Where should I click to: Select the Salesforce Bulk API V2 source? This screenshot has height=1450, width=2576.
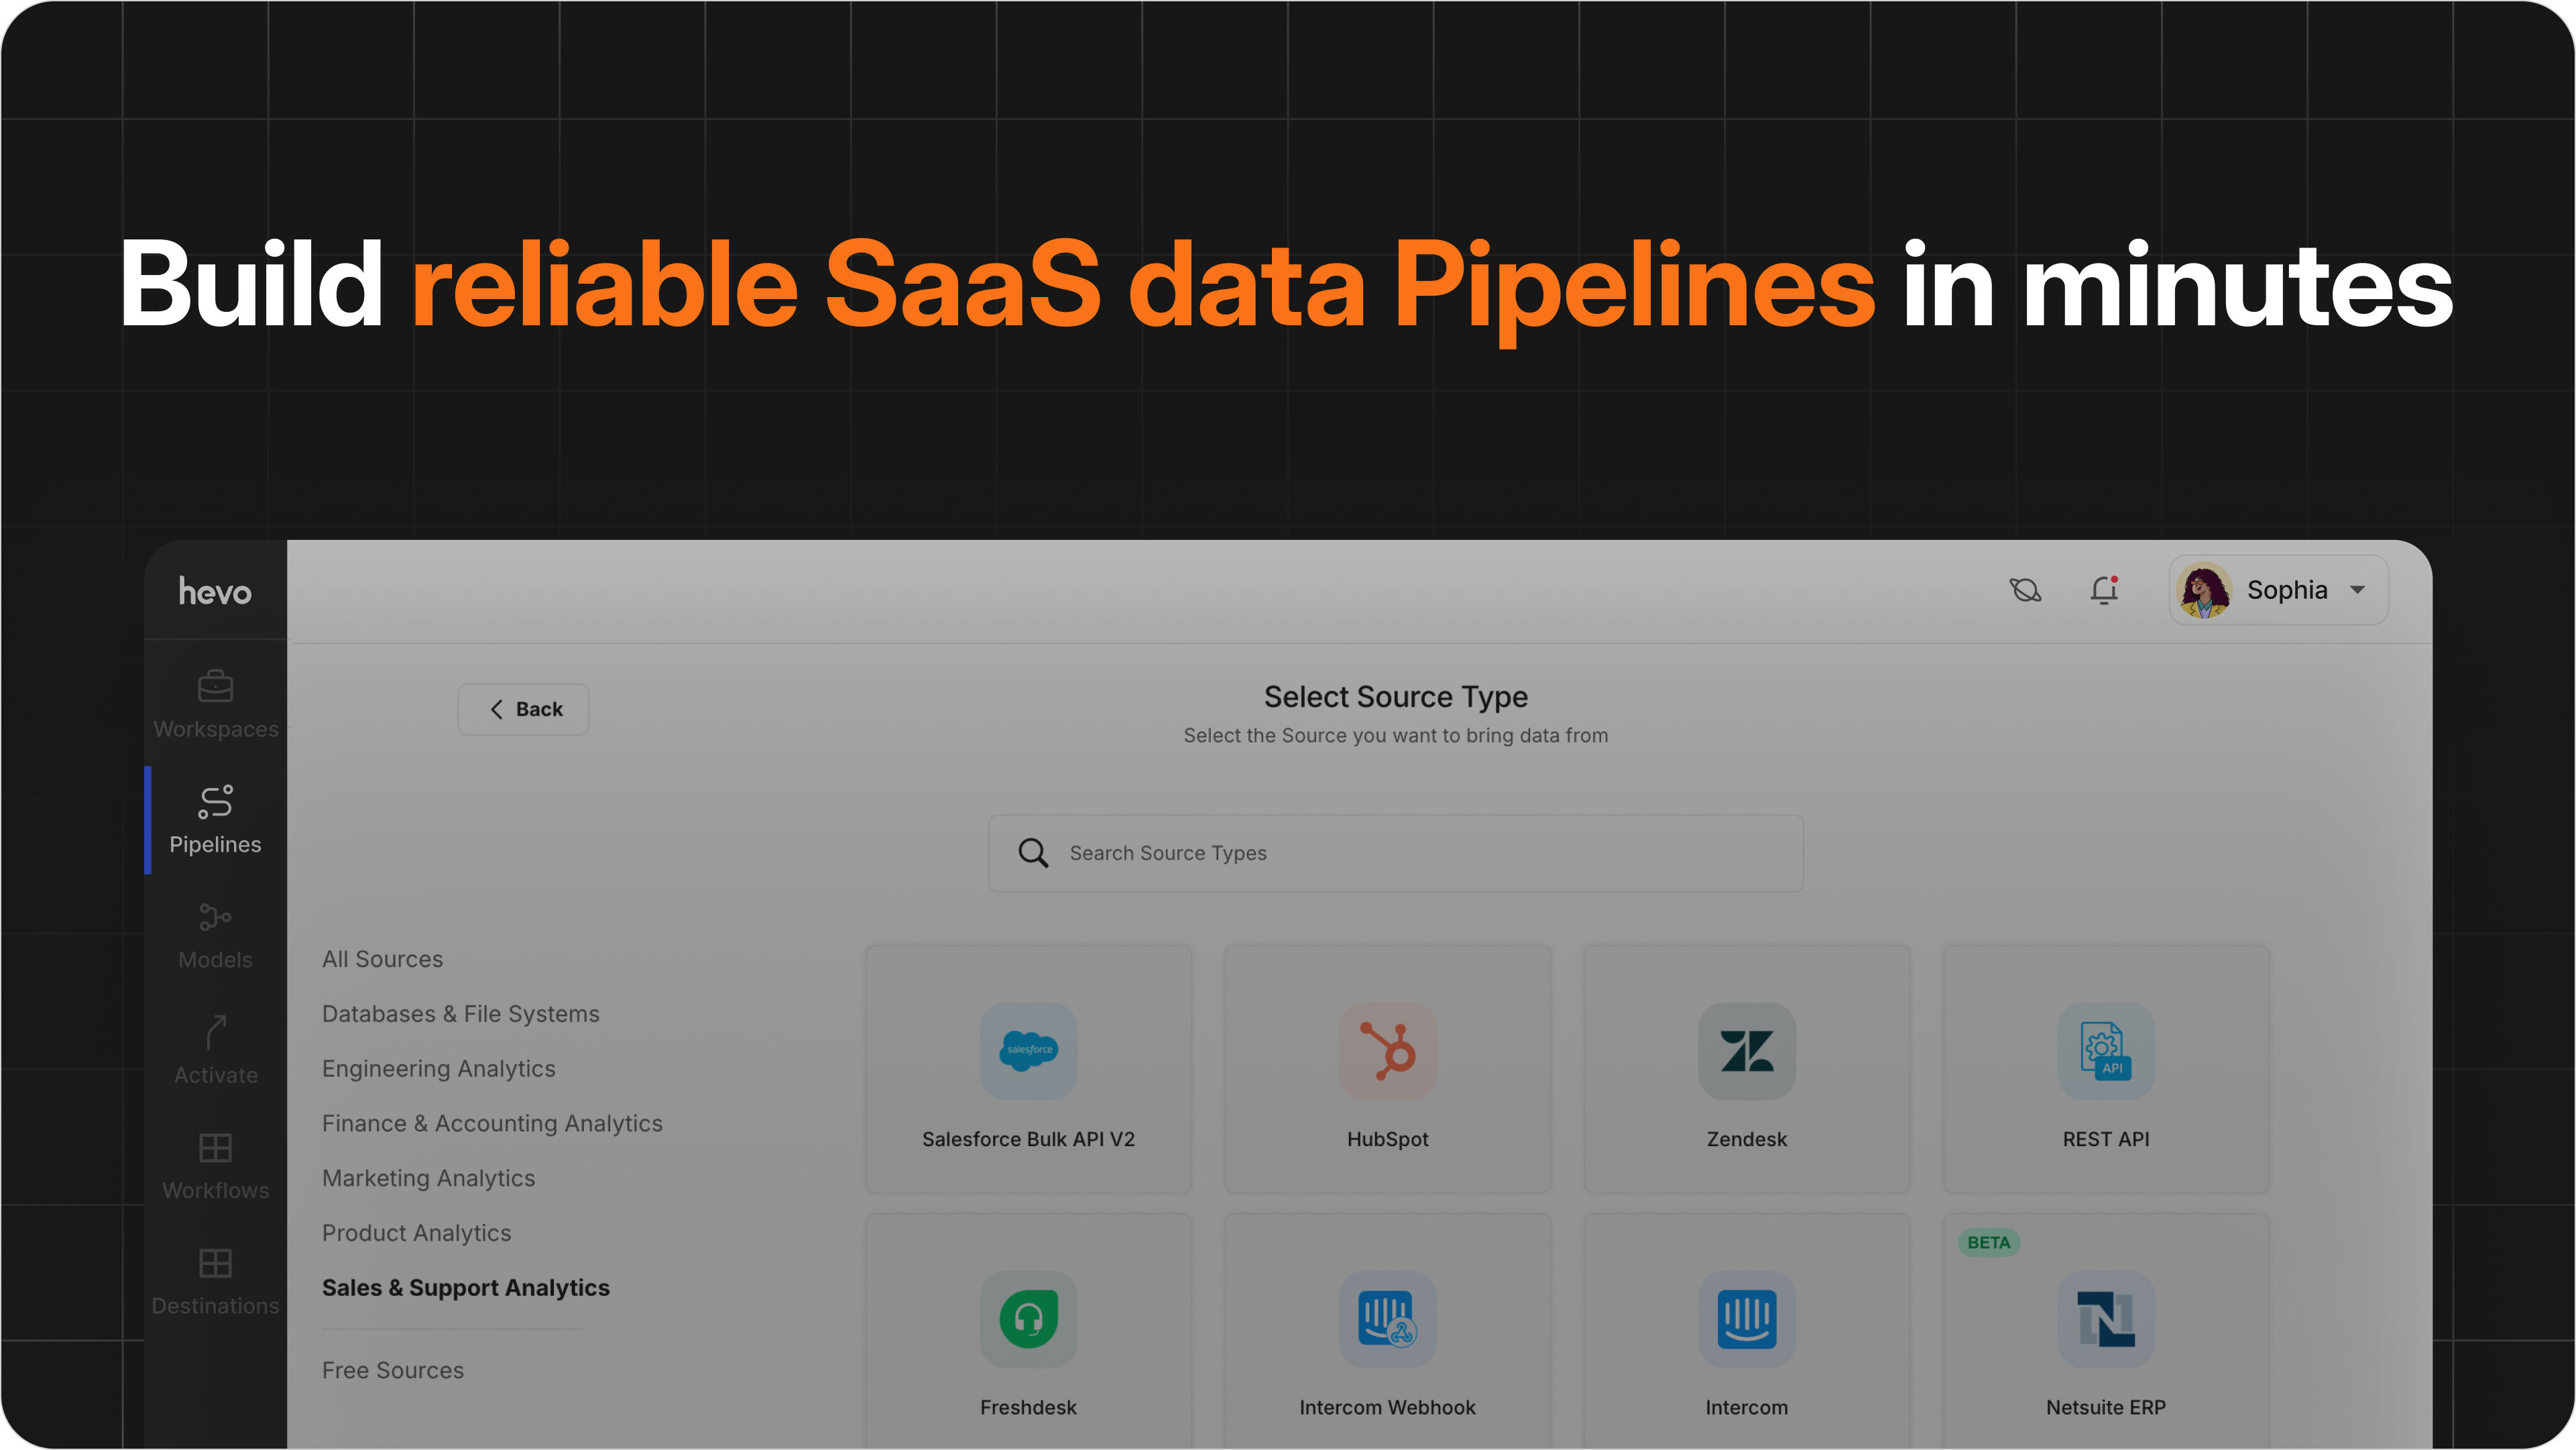1028,1070
